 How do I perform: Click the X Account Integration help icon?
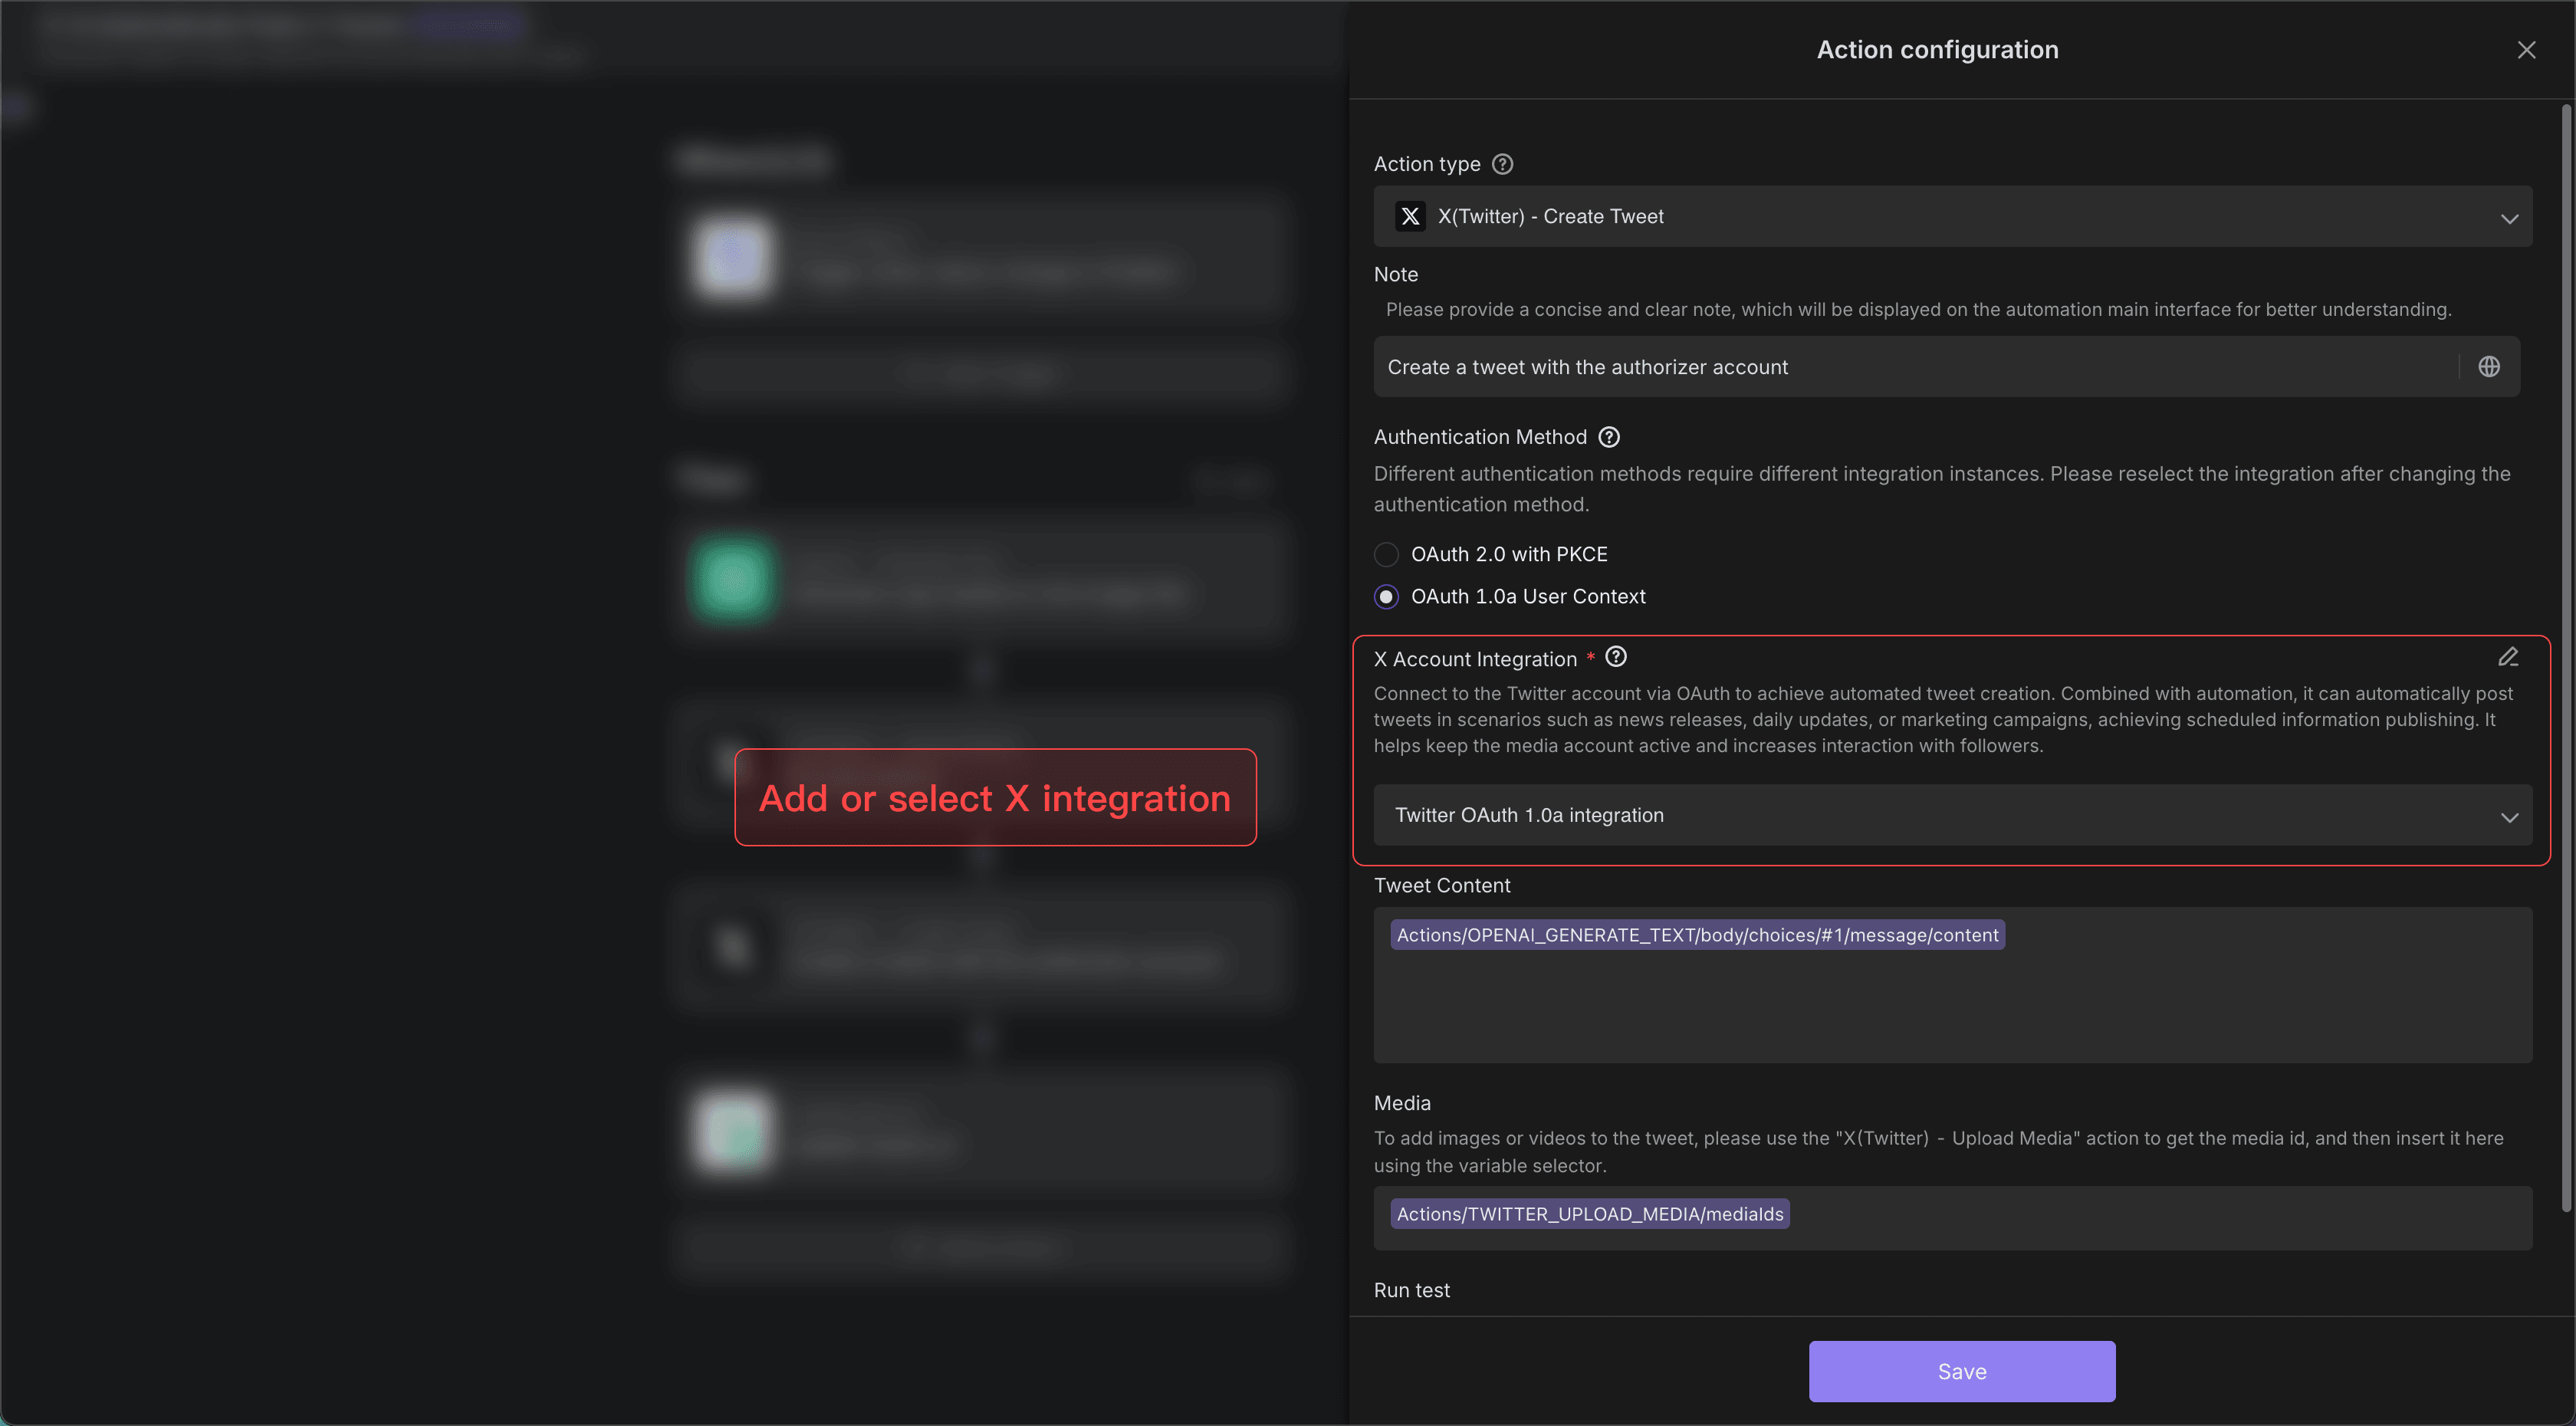coord(1616,657)
